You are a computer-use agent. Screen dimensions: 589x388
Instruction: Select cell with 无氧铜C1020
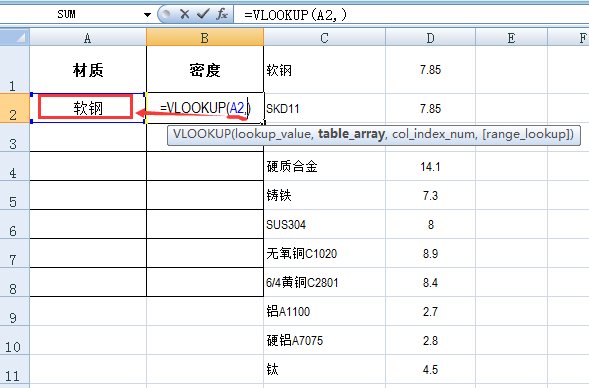point(325,253)
